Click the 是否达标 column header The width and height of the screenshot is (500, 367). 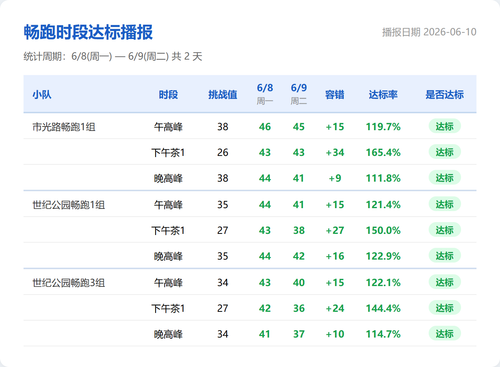pos(444,95)
